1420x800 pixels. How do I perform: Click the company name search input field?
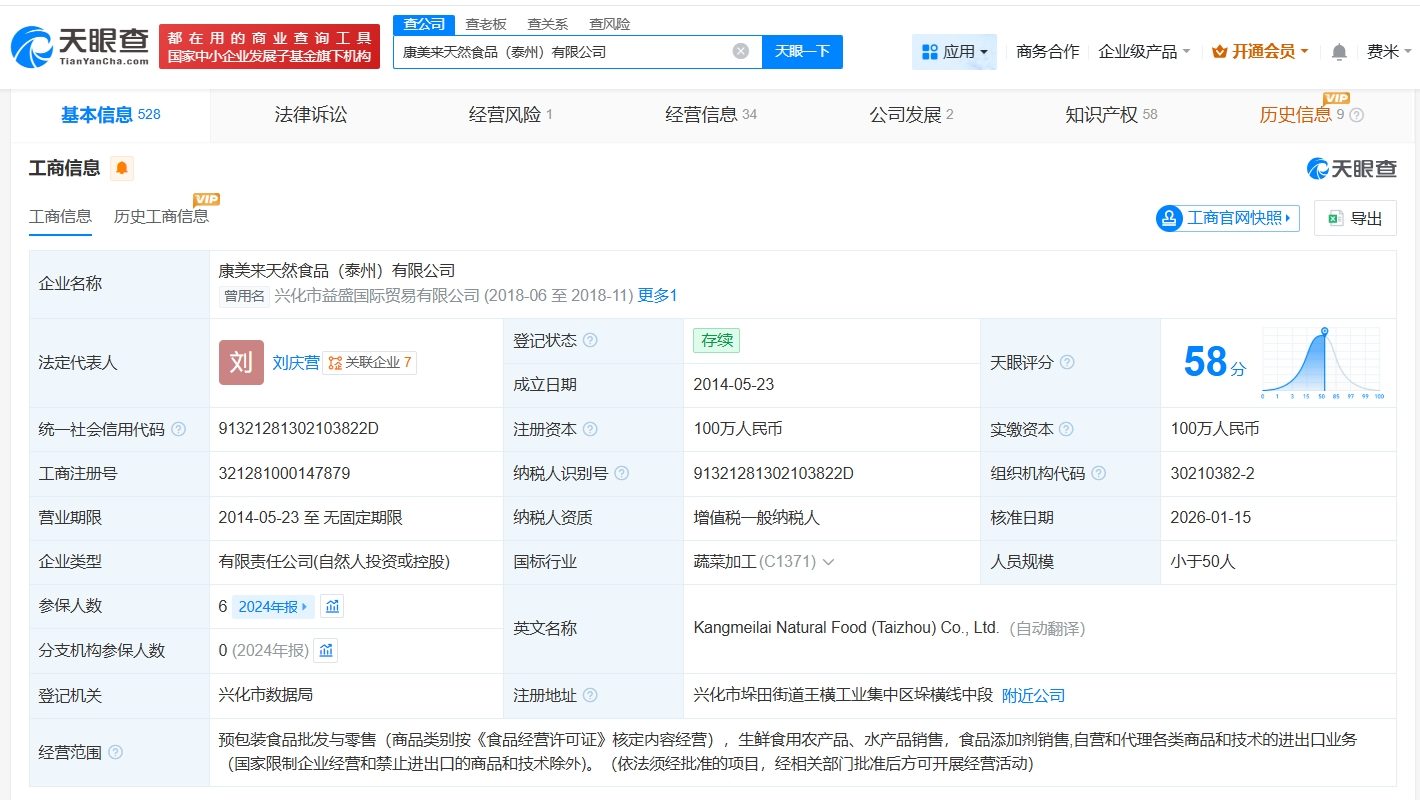563,51
